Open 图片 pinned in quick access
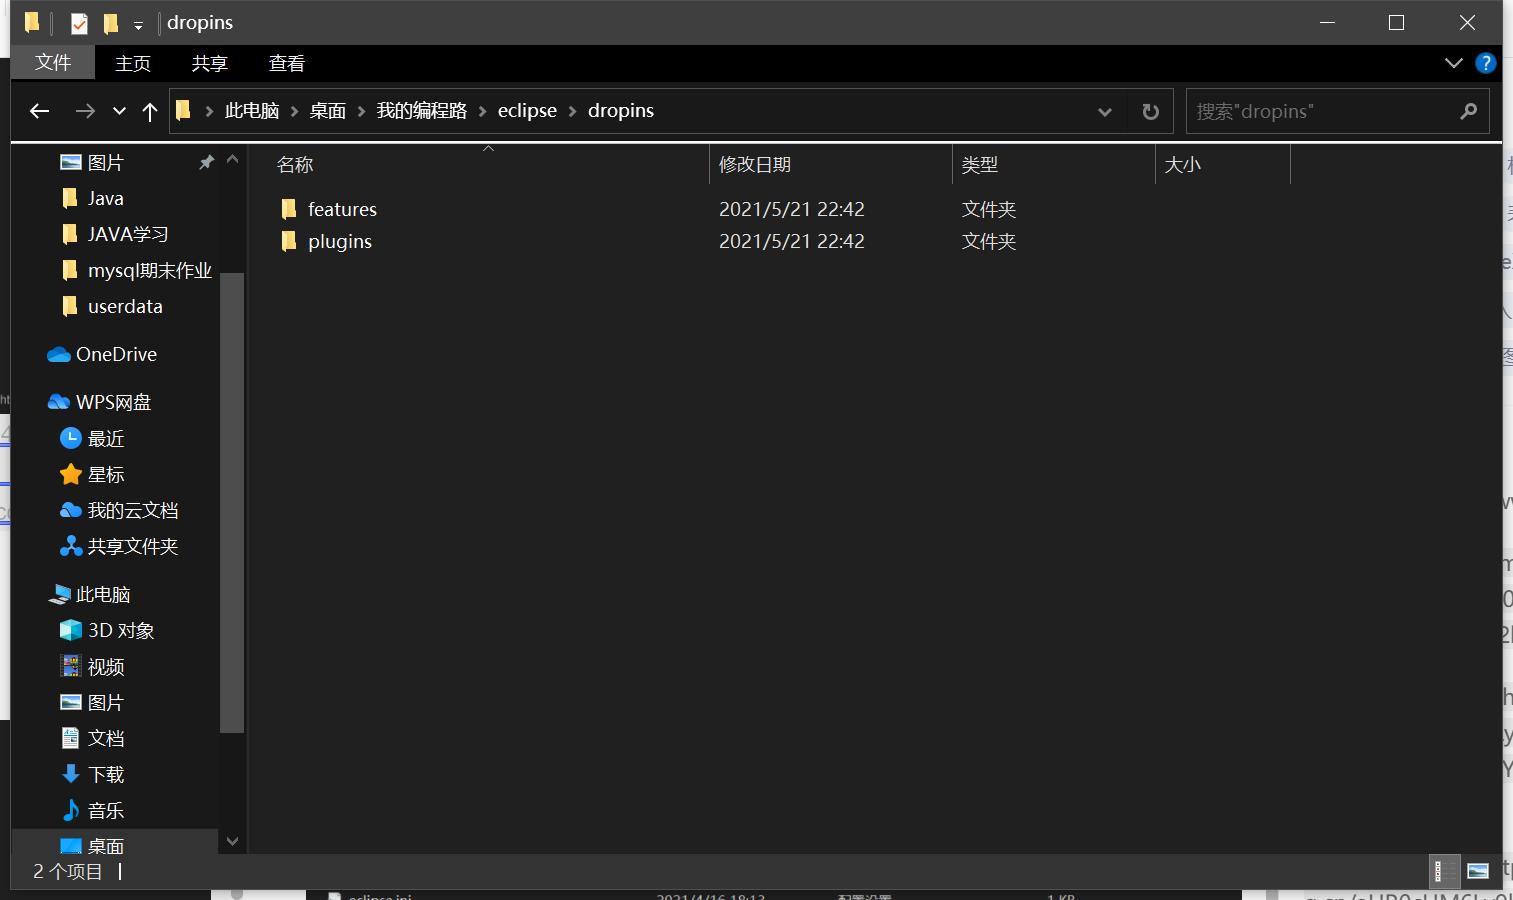The image size is (1513, 900). pos(106,162)
